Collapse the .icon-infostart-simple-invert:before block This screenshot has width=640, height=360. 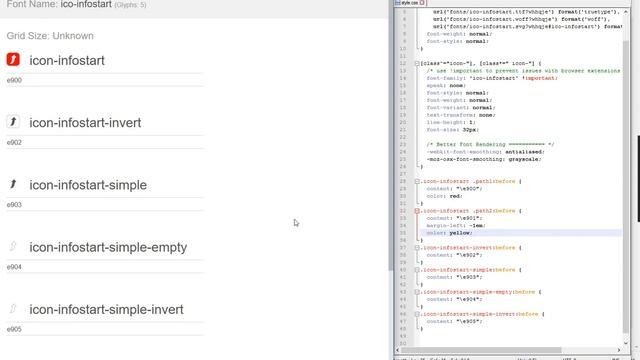(417, 314)
